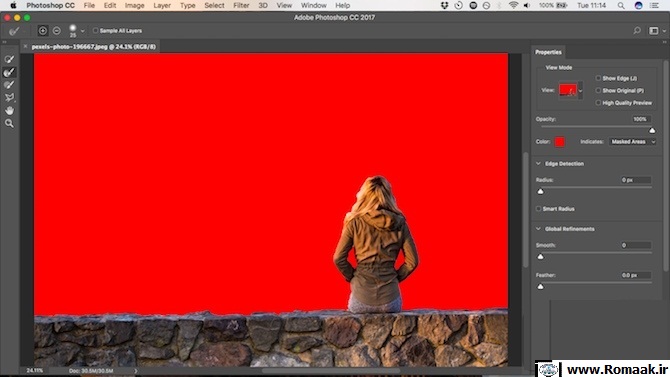Open Spotlight search in menu bar

pyautogui.click(x=621, y=6)
